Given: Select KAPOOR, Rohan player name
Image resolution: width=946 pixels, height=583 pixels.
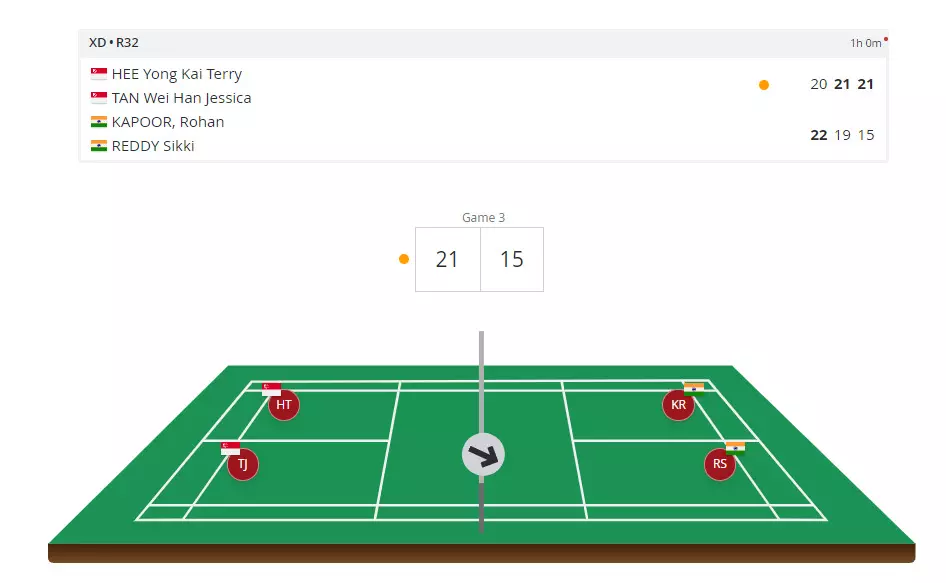Looking at the screenshot, I should (168, 122).
